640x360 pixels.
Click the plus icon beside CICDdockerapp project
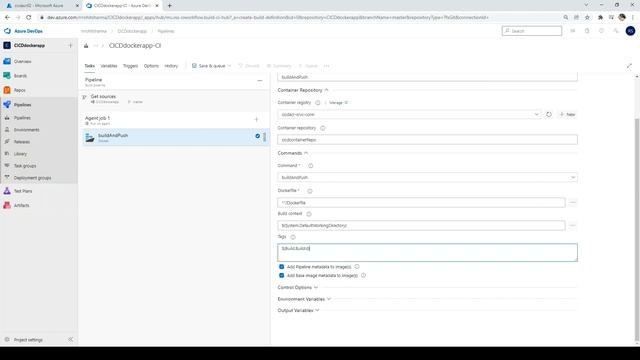tap(70, 45)
